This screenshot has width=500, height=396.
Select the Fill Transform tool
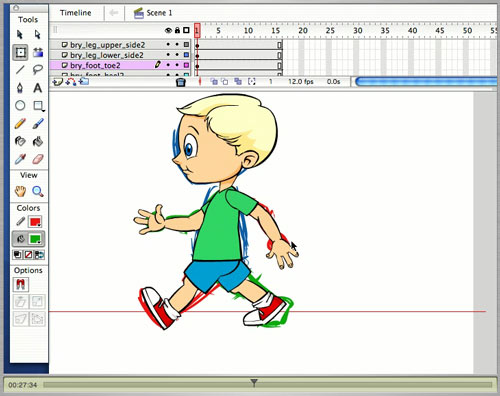pyautogui.click(x=38, y=52)
